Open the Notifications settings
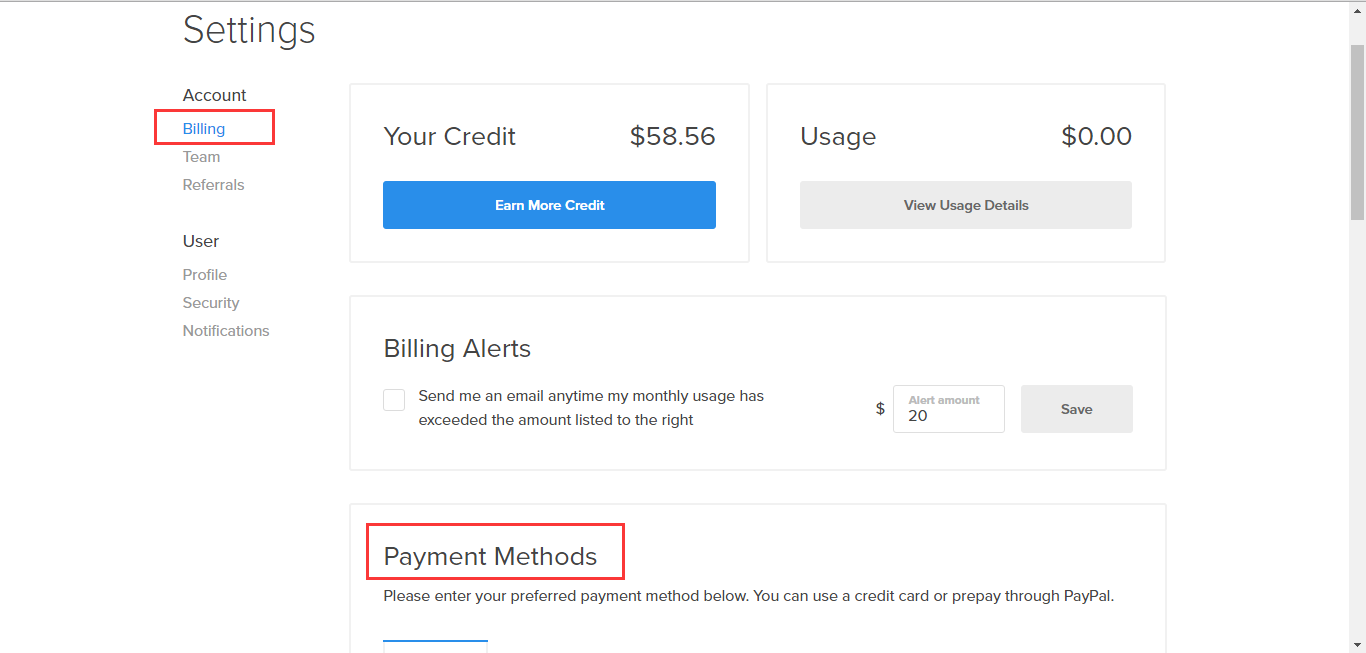Image resolution: width=1366 pixels, height=653 pixels. (x=226, y=331)
